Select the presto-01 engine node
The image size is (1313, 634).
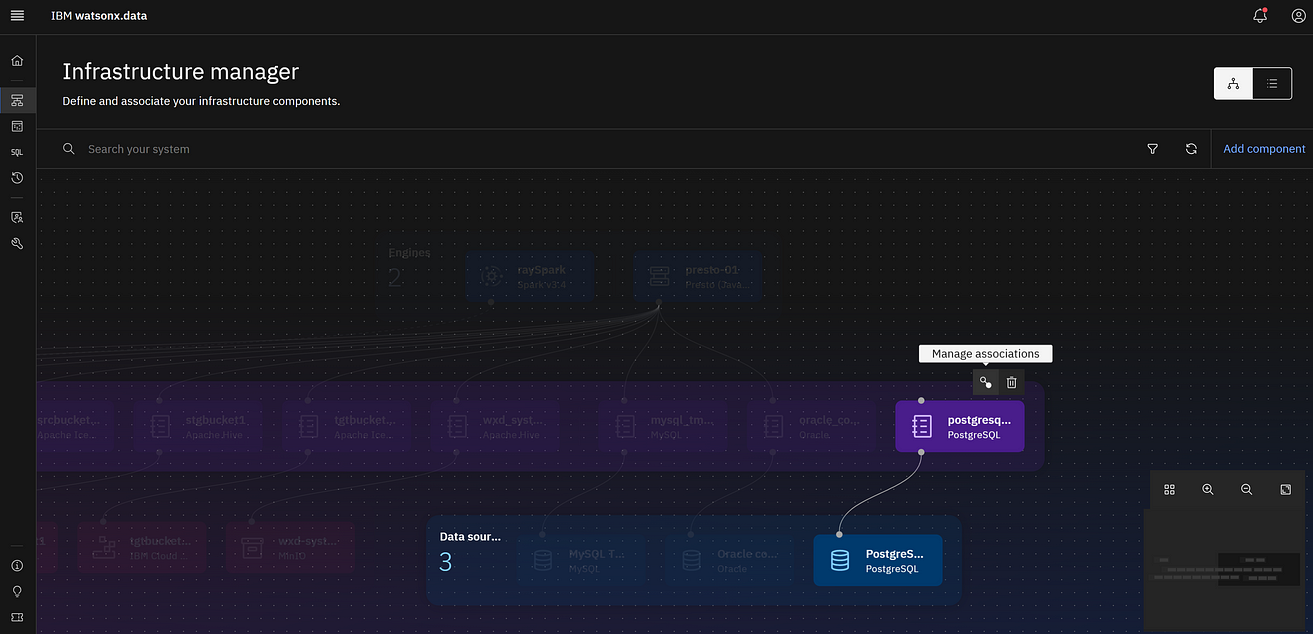(x=699, y=276)
